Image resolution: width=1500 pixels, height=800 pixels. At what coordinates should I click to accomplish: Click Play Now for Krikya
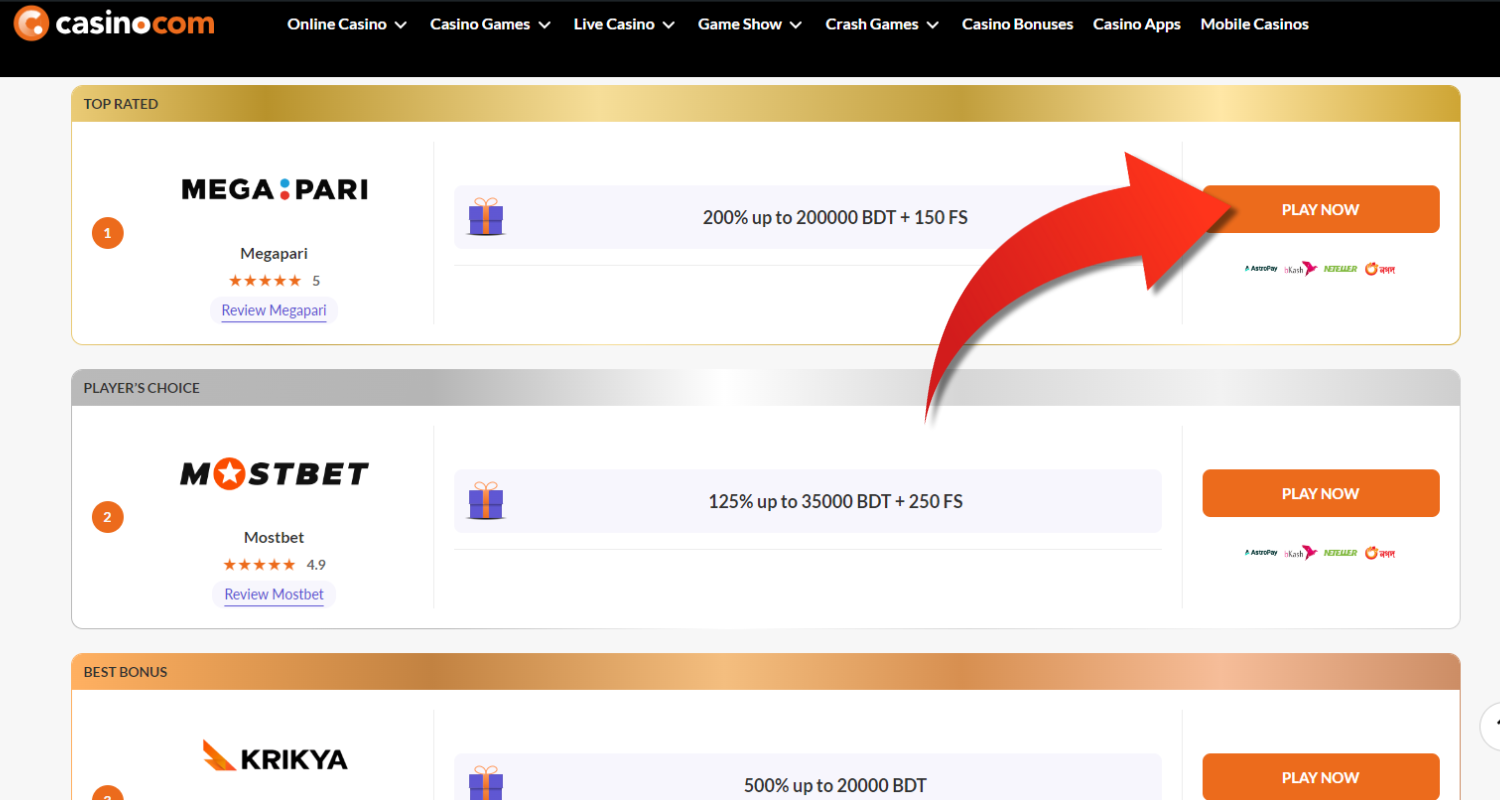pyautogui.click(x=1320, y=777)
